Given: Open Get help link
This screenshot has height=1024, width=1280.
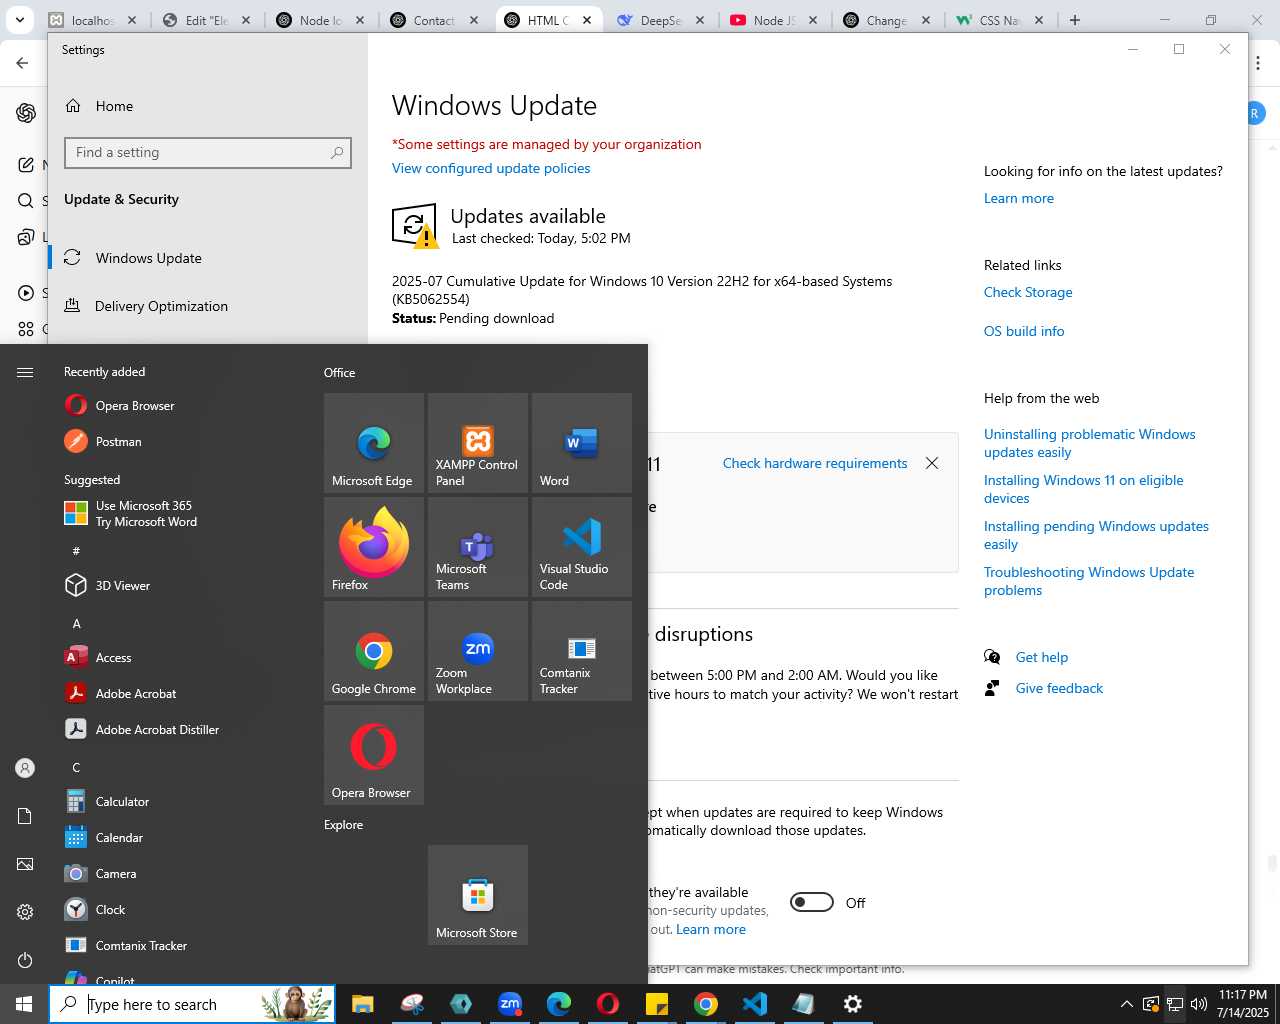Looking at the screenshot, I should (x=1042, y=657).
